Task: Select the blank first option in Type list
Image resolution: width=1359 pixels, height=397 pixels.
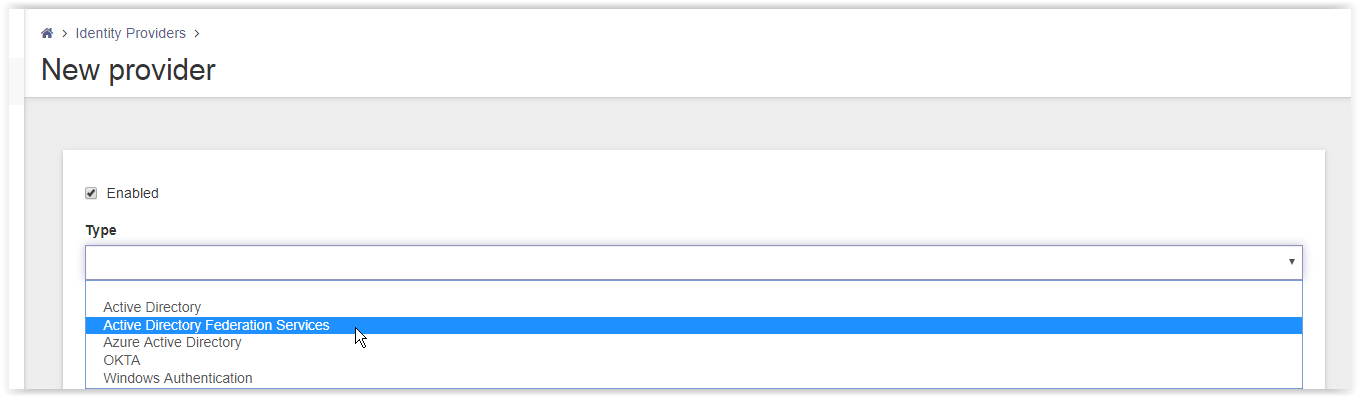Action: point(694,290)
